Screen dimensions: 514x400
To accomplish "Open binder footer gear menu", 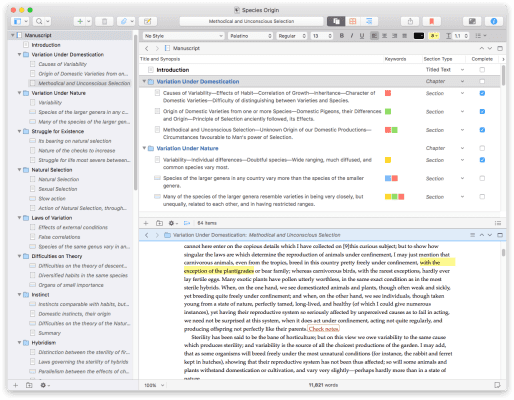I will pyautogui.click(x=45, y=385).
